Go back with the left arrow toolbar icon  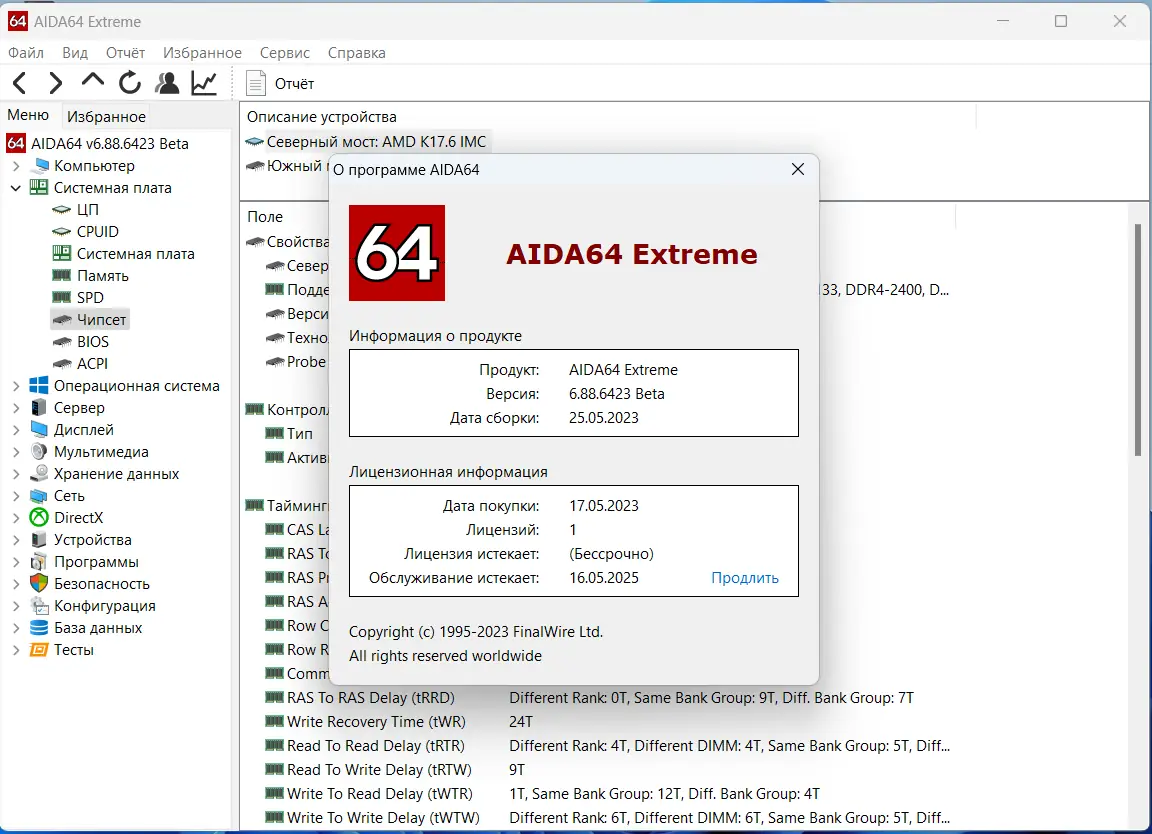click(x=19, y=83)
